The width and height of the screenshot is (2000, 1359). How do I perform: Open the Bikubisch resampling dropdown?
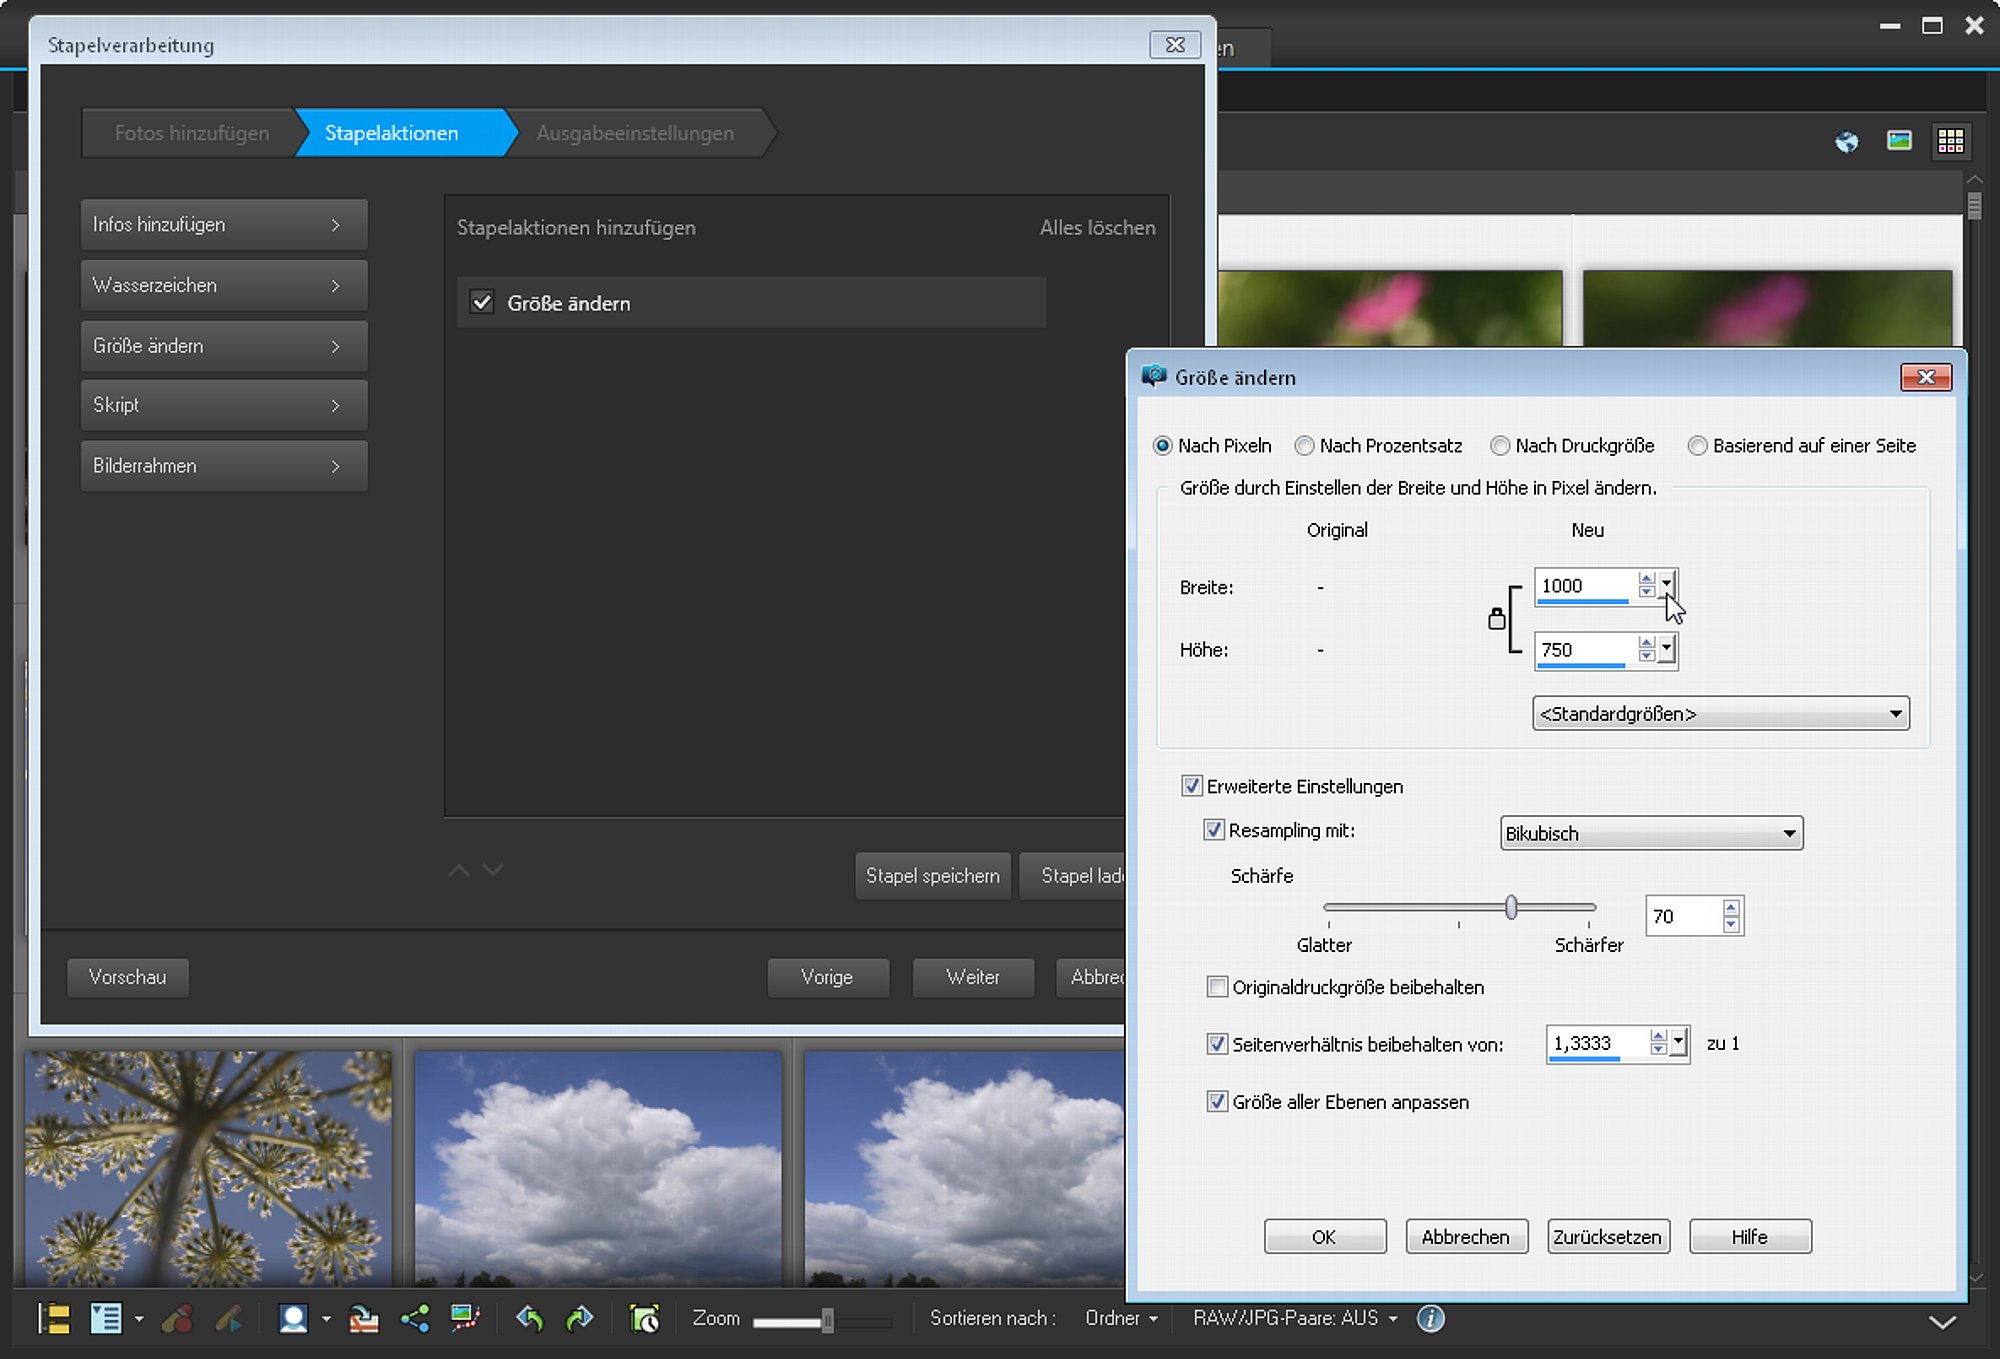click(1651, 833)
